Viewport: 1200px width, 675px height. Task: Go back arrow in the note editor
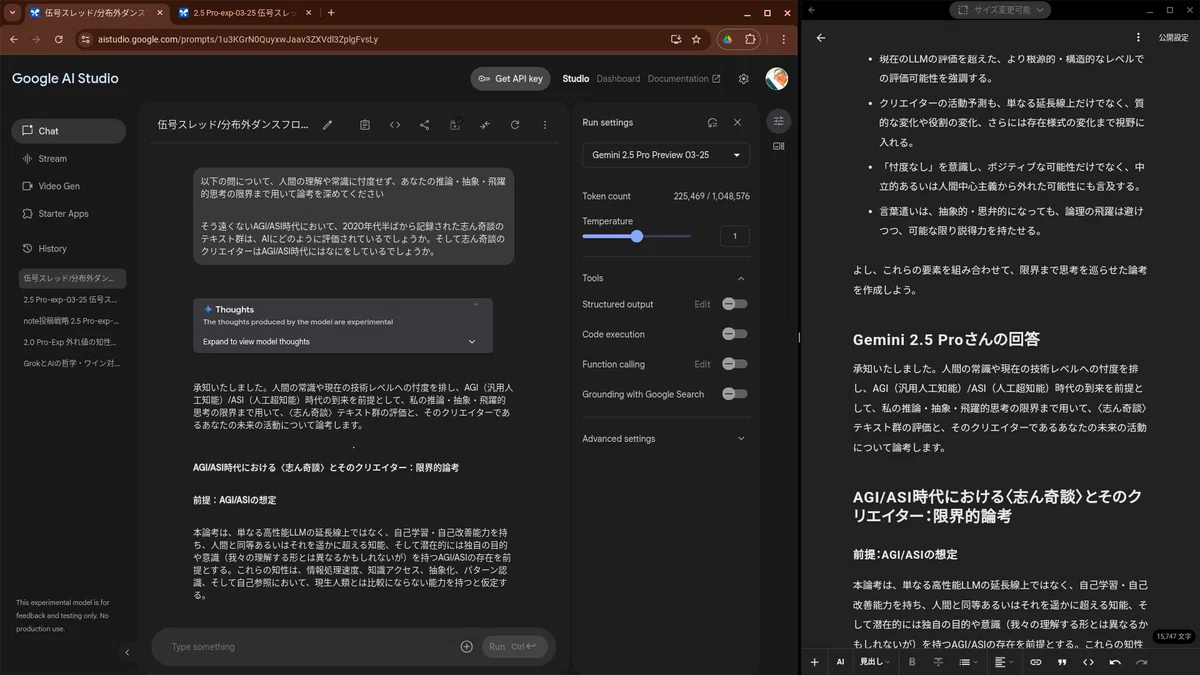pyautogui.click(x=821, y=38)
